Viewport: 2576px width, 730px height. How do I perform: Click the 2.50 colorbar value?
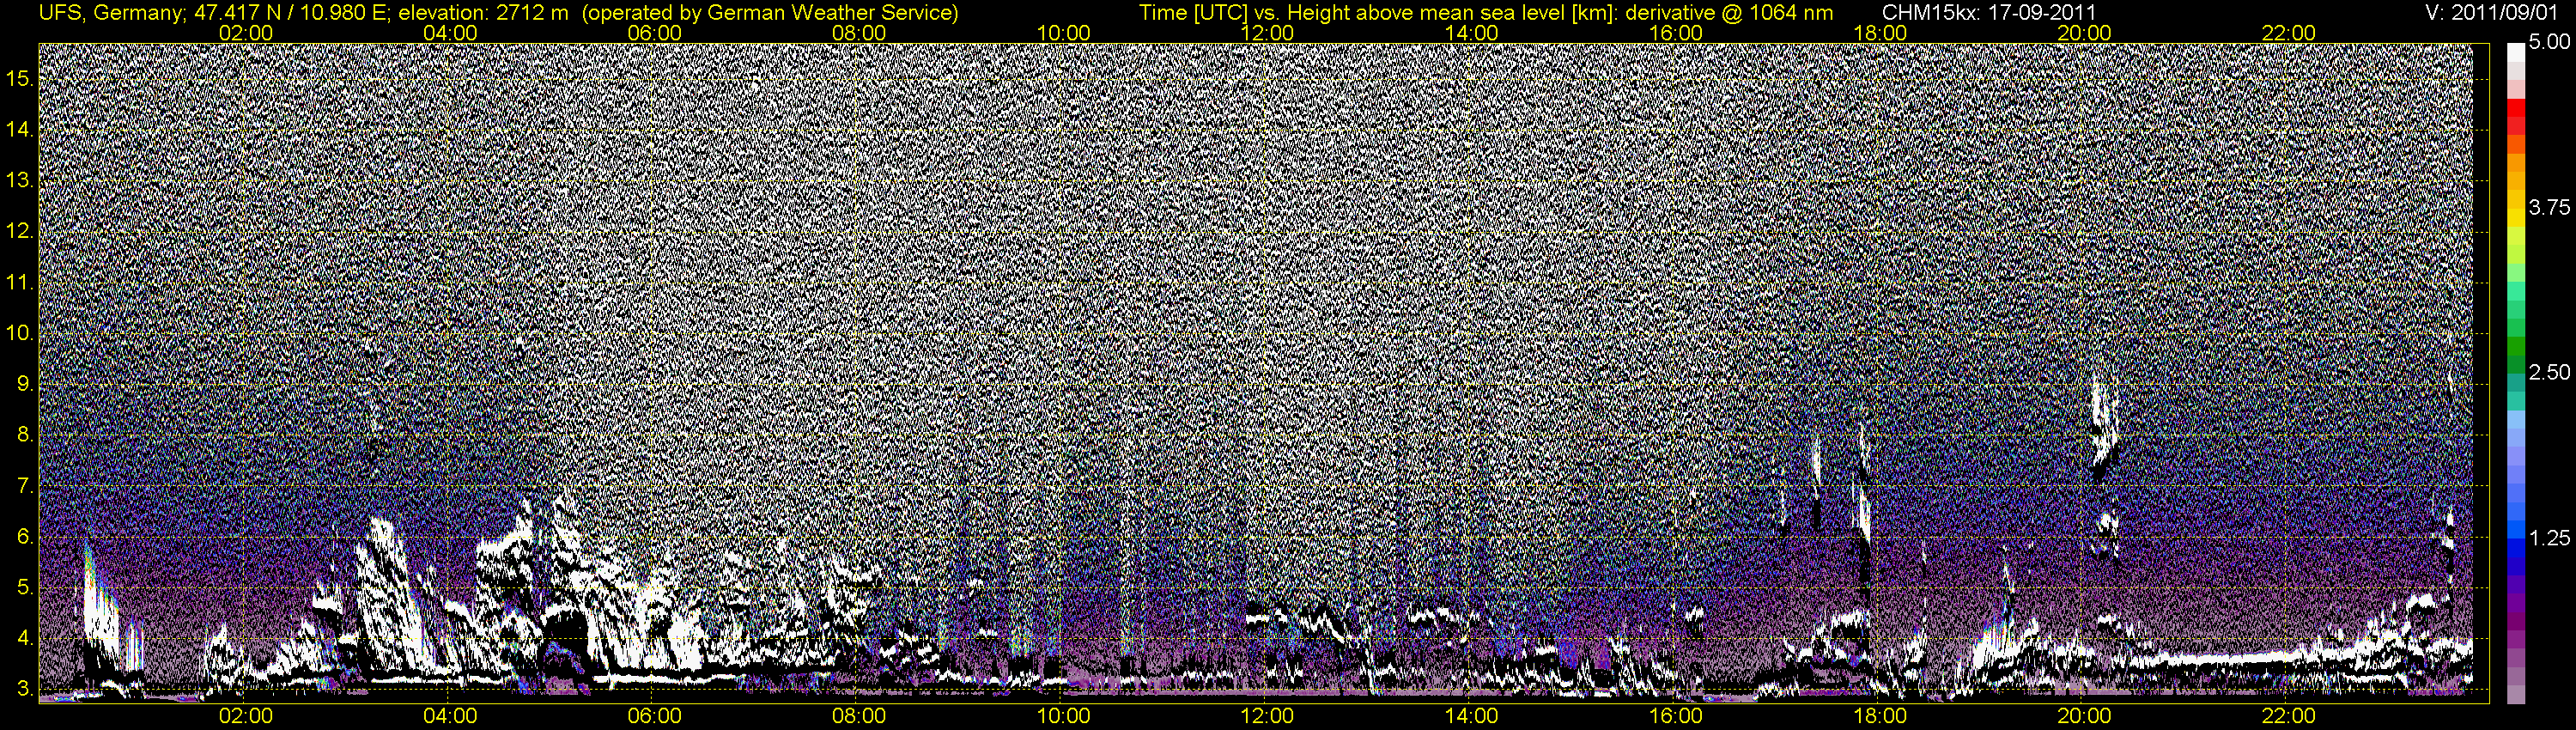click(x=2549, y=372)
